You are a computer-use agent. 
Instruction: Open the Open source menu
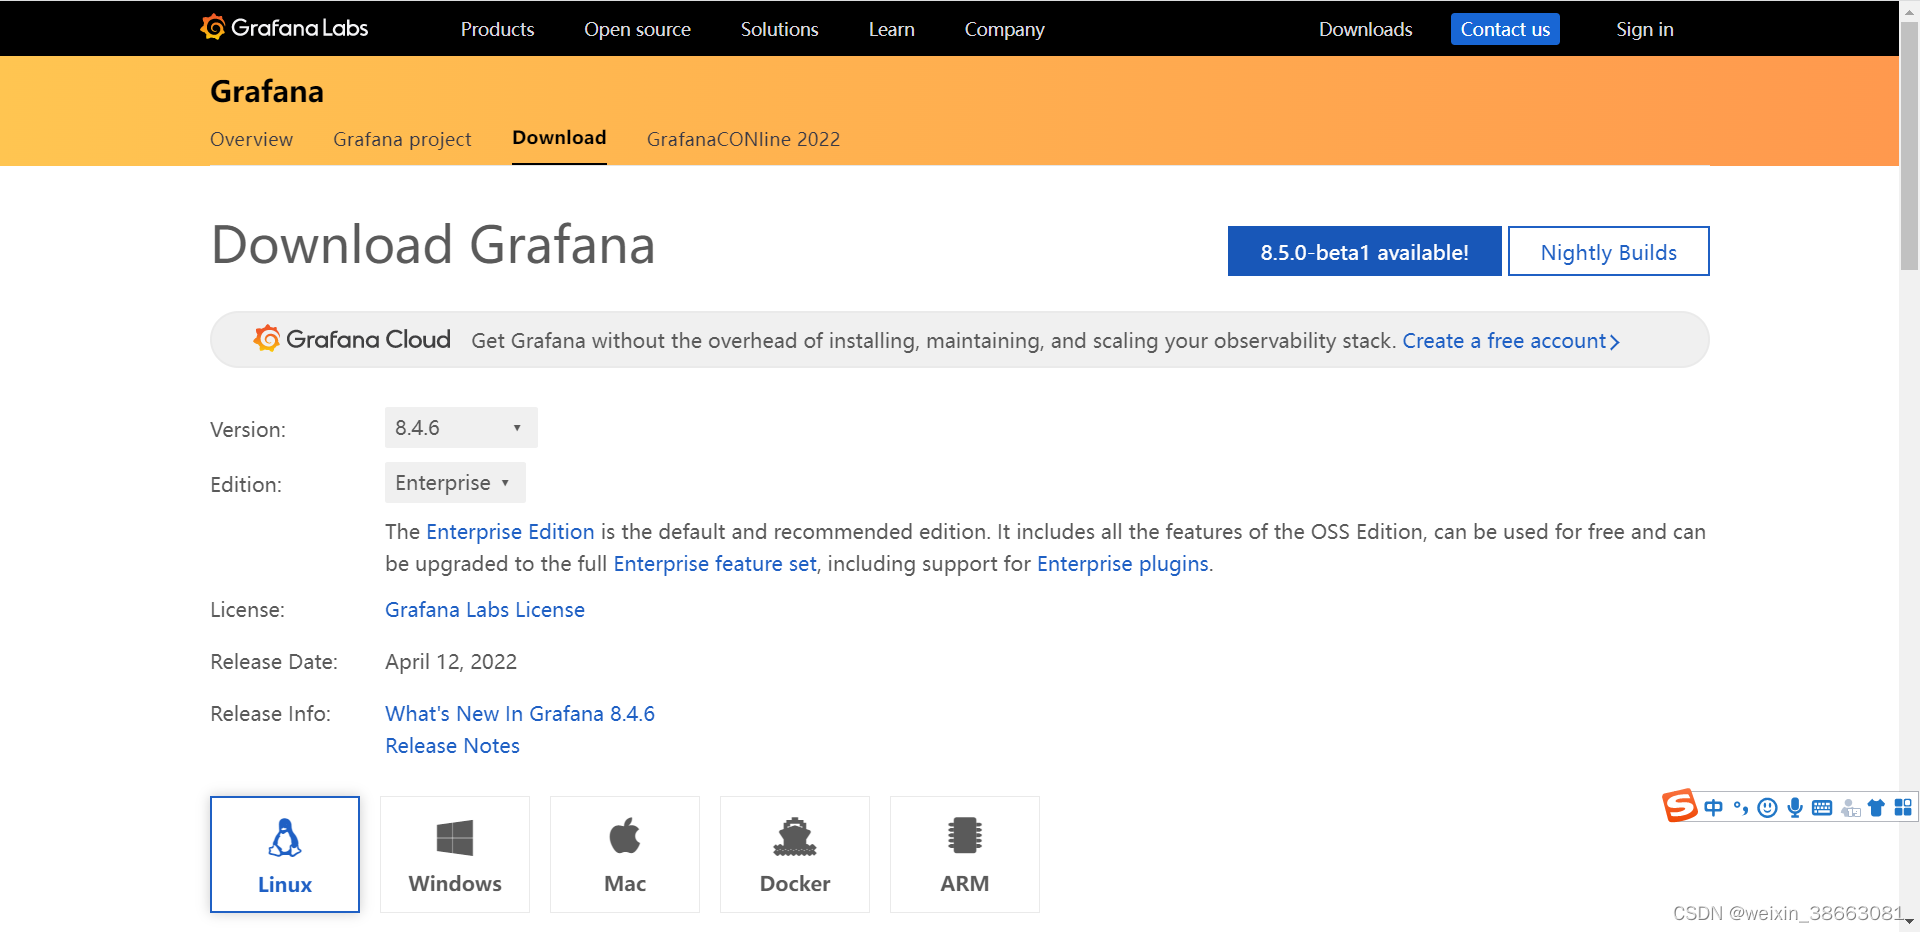click(x=637, y=30)
